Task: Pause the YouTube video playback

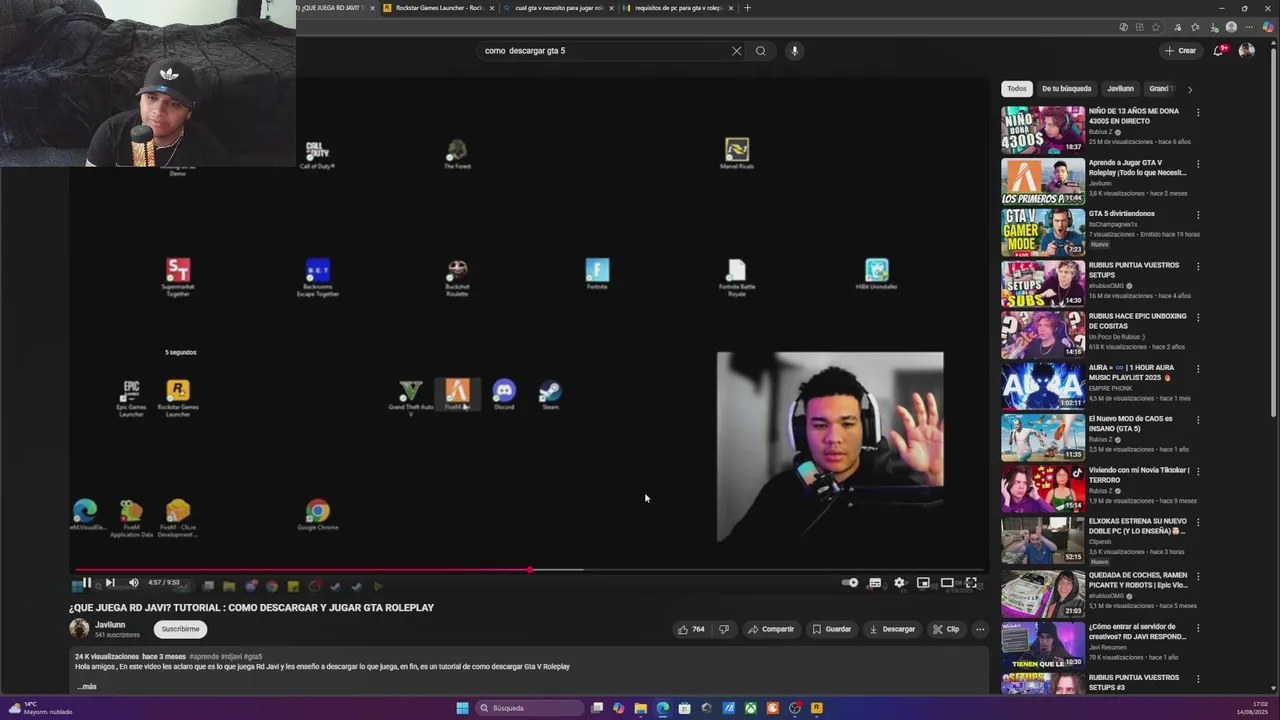Action: point(86,583)
